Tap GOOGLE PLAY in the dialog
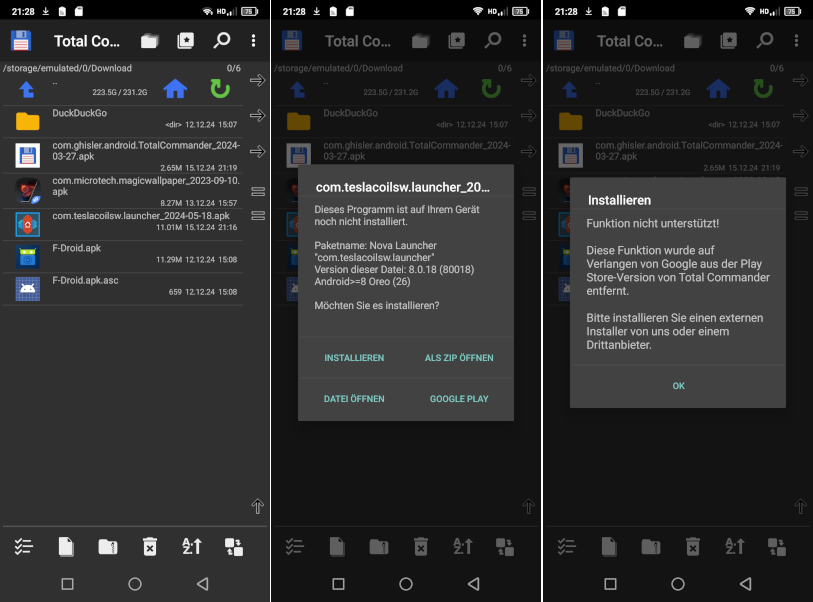 point(459,399)
